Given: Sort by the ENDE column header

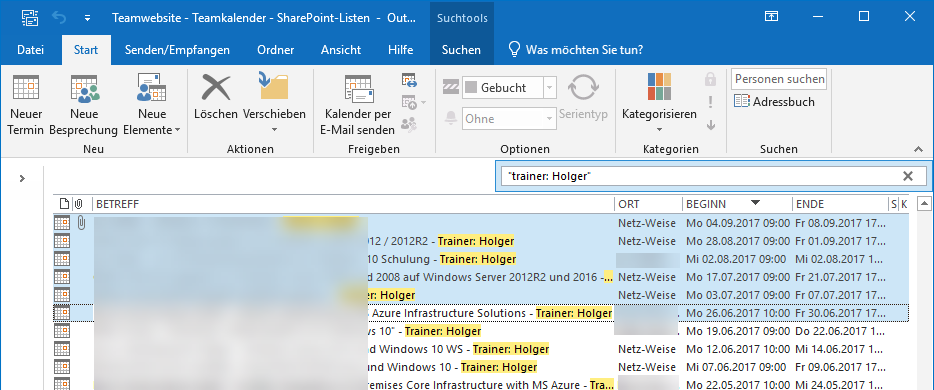Looking at the screenshot, I should point(840,204).
